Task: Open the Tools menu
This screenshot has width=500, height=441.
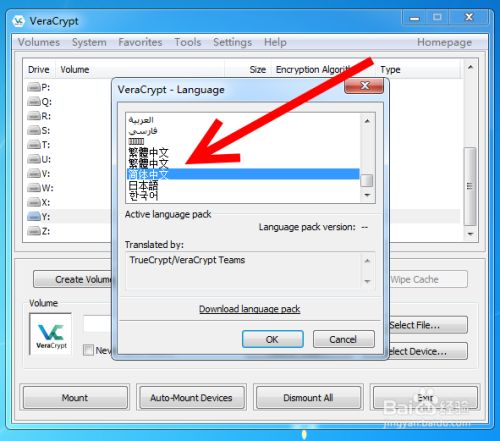Action: (x=188, y=42)
